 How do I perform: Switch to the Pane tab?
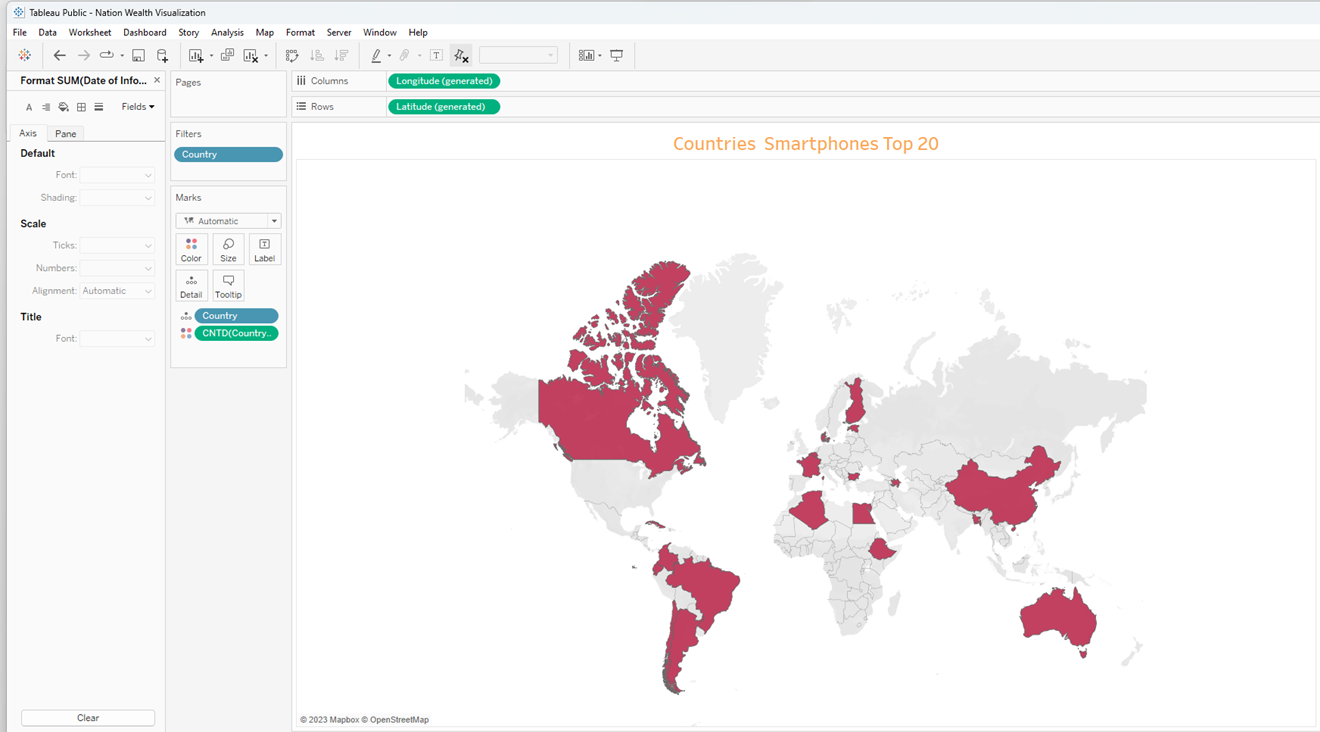coord(65,132)
